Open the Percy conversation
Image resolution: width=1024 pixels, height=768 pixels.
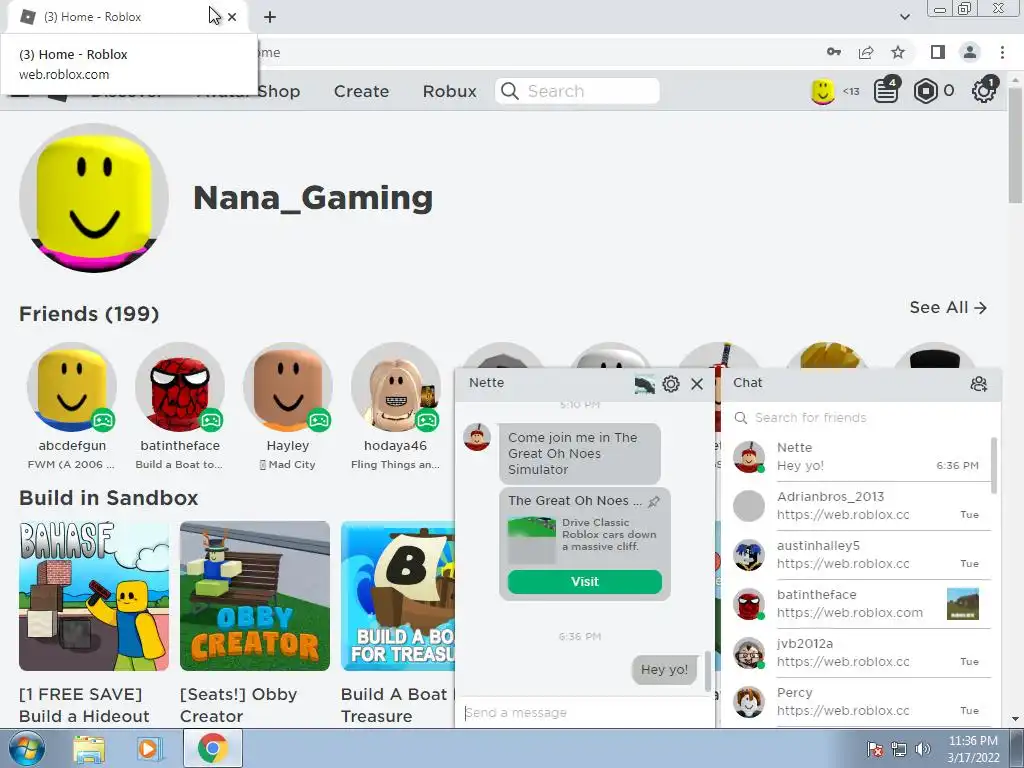pyautogui.click(x=857, y=701)
